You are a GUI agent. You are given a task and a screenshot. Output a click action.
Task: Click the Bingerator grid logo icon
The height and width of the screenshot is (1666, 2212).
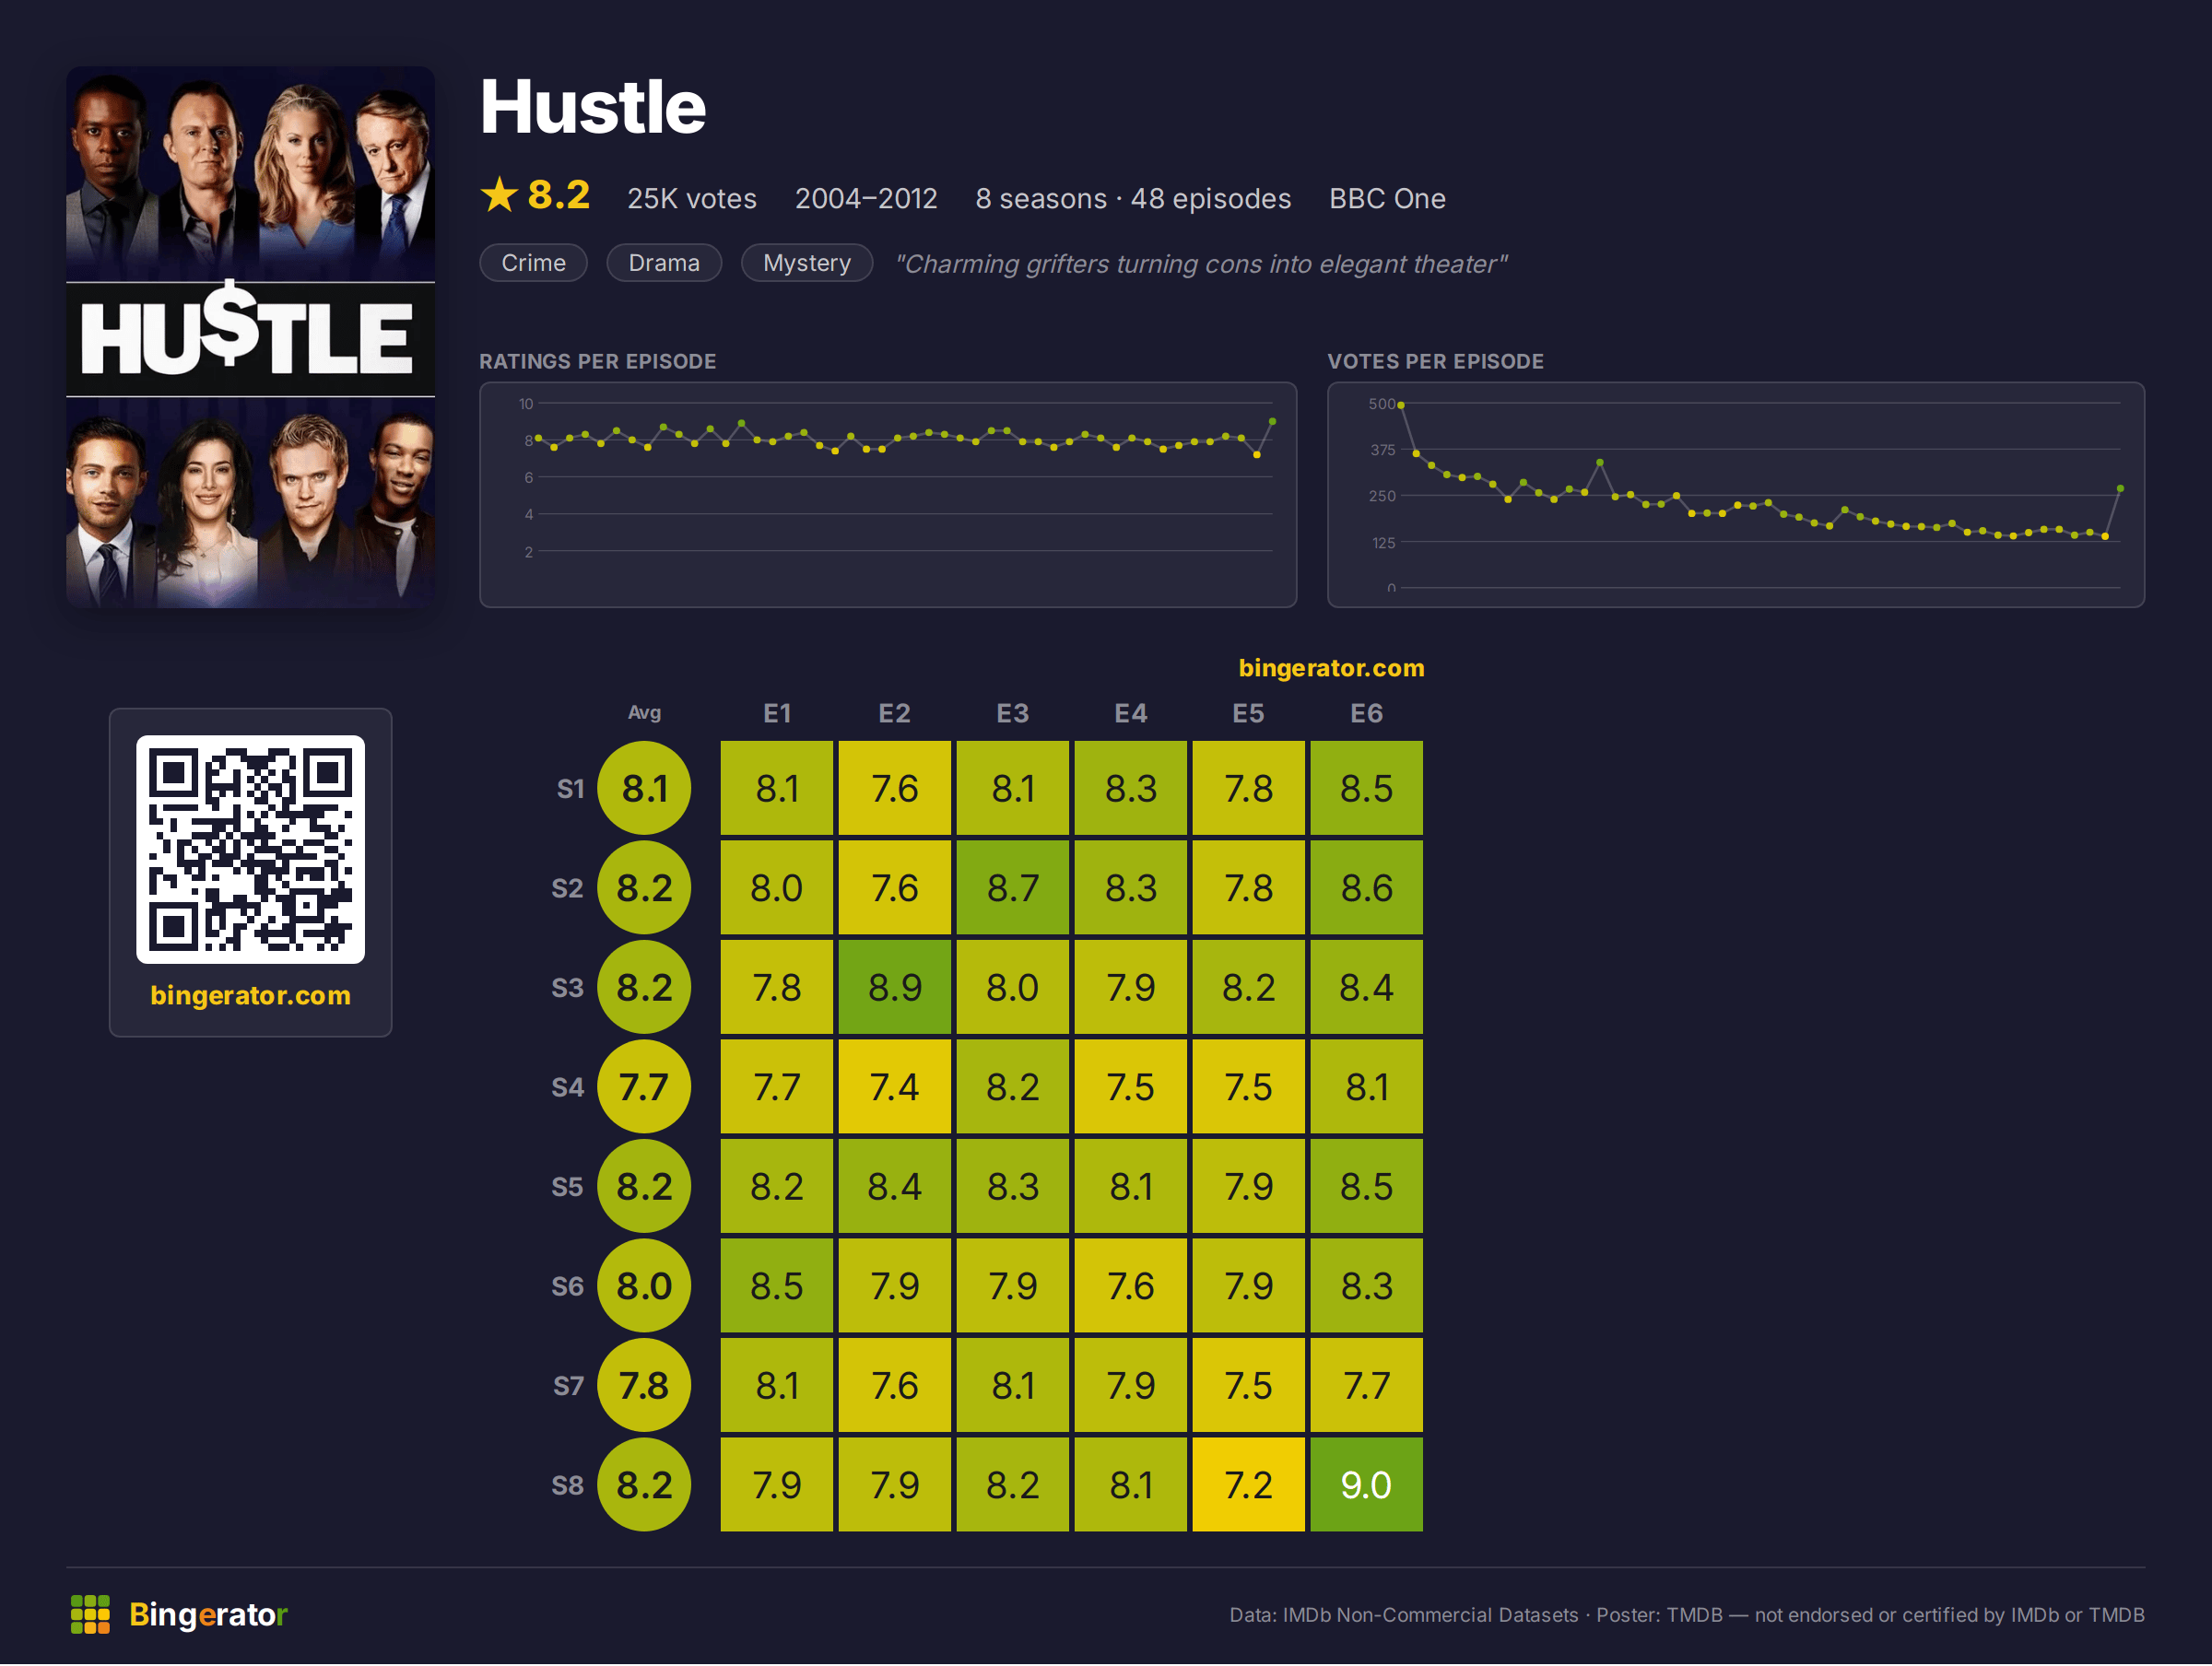coord(90,1614)
